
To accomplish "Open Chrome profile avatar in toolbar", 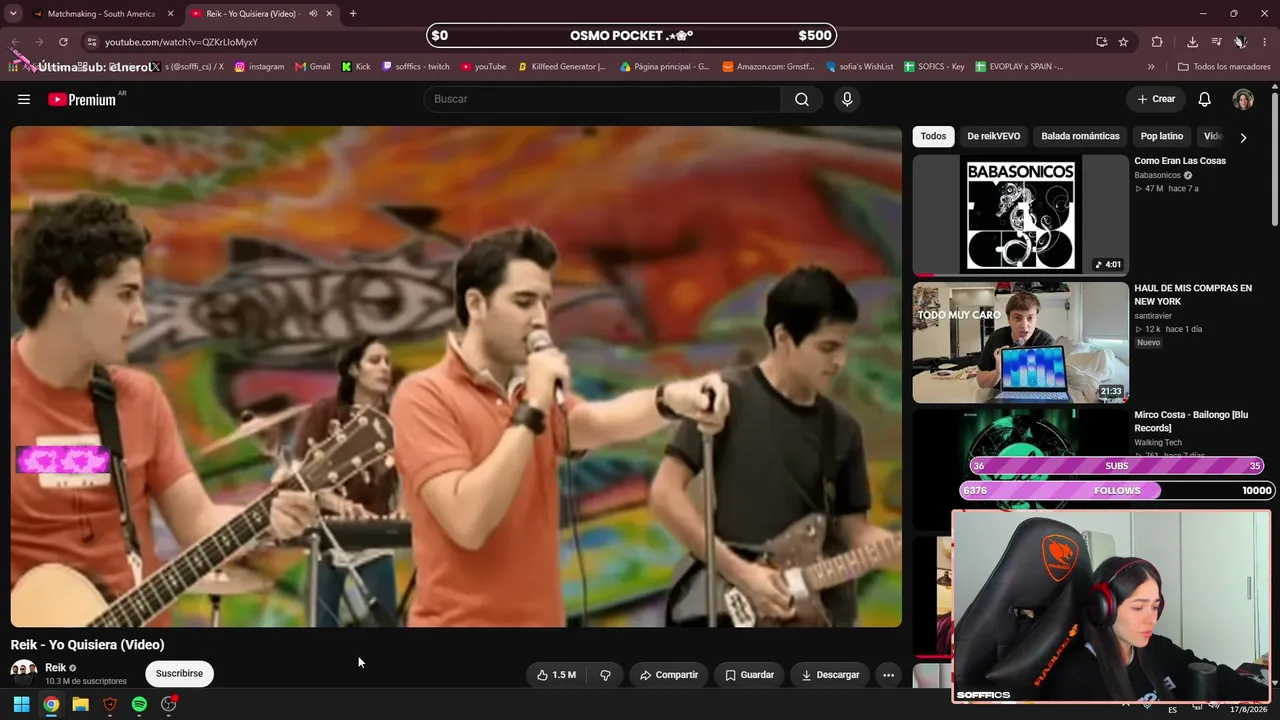I will 1240,42.
